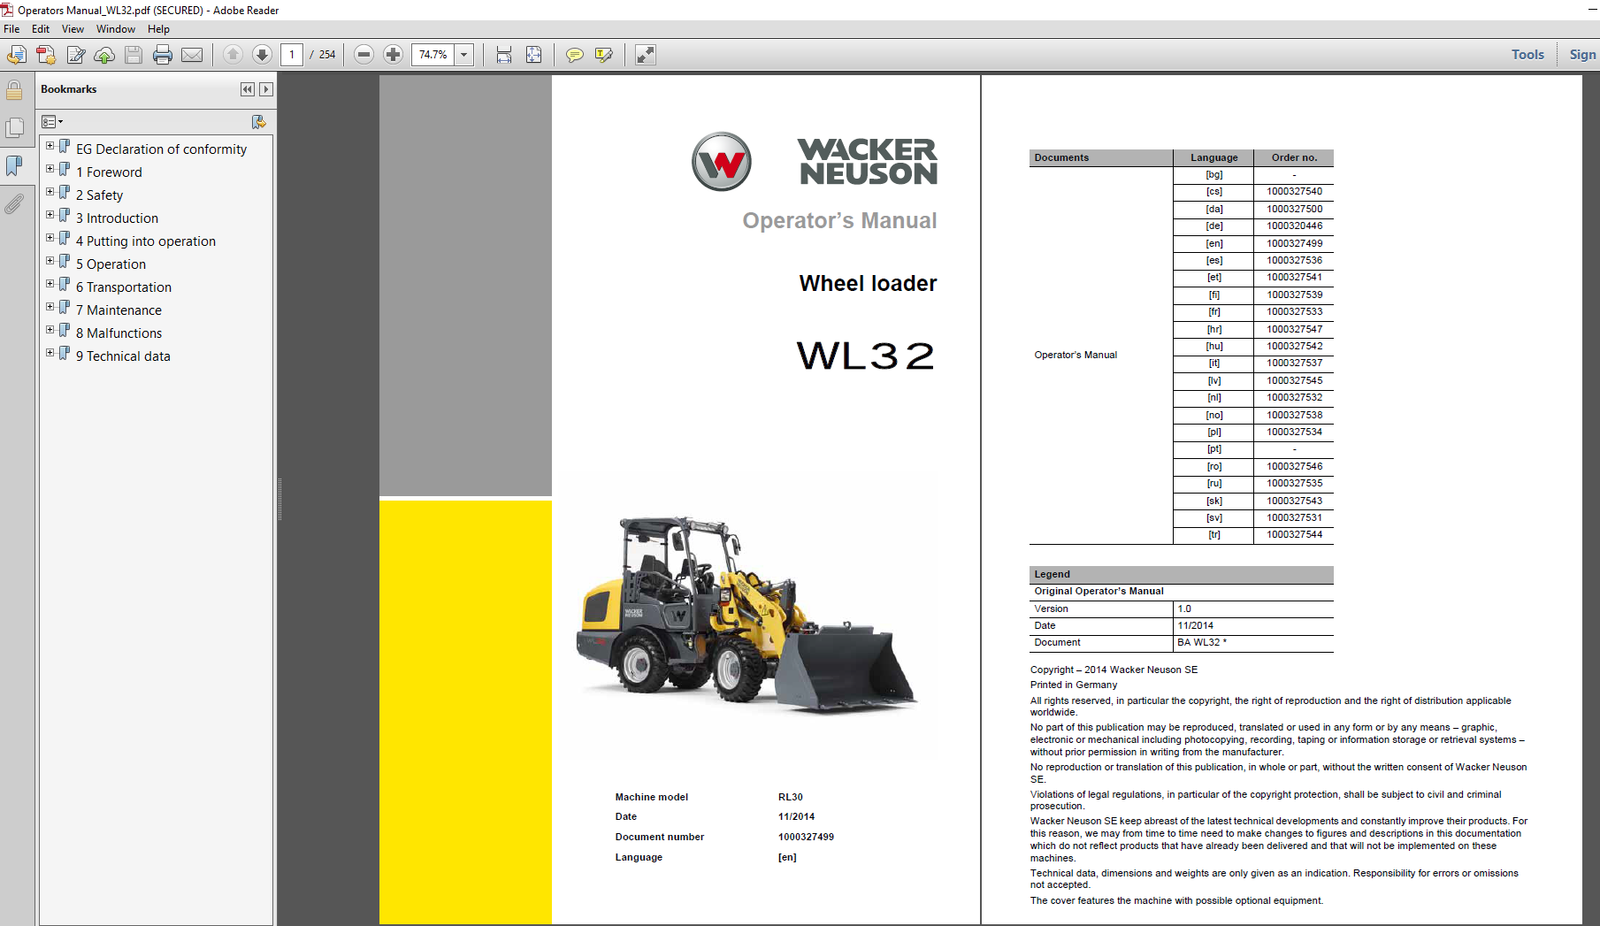Open the Tools pane
The width and height of the screenshot is (1600, 926).
pyautogui.click(x=1527, y=55)
